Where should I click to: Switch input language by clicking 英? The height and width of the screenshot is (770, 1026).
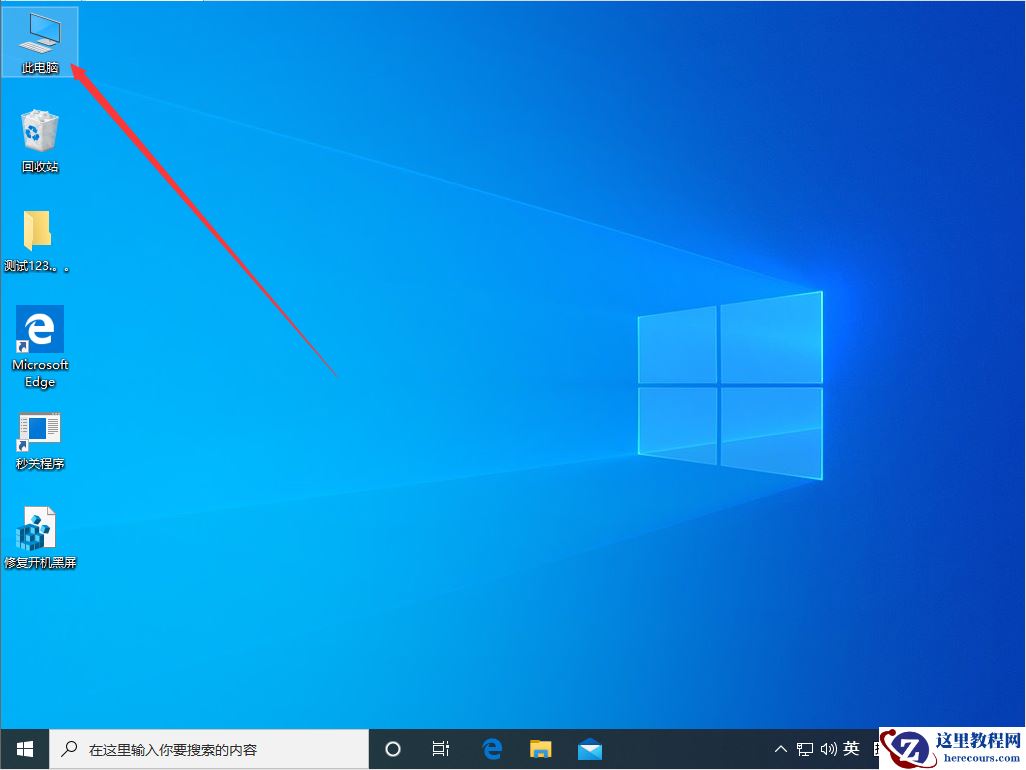851,748
